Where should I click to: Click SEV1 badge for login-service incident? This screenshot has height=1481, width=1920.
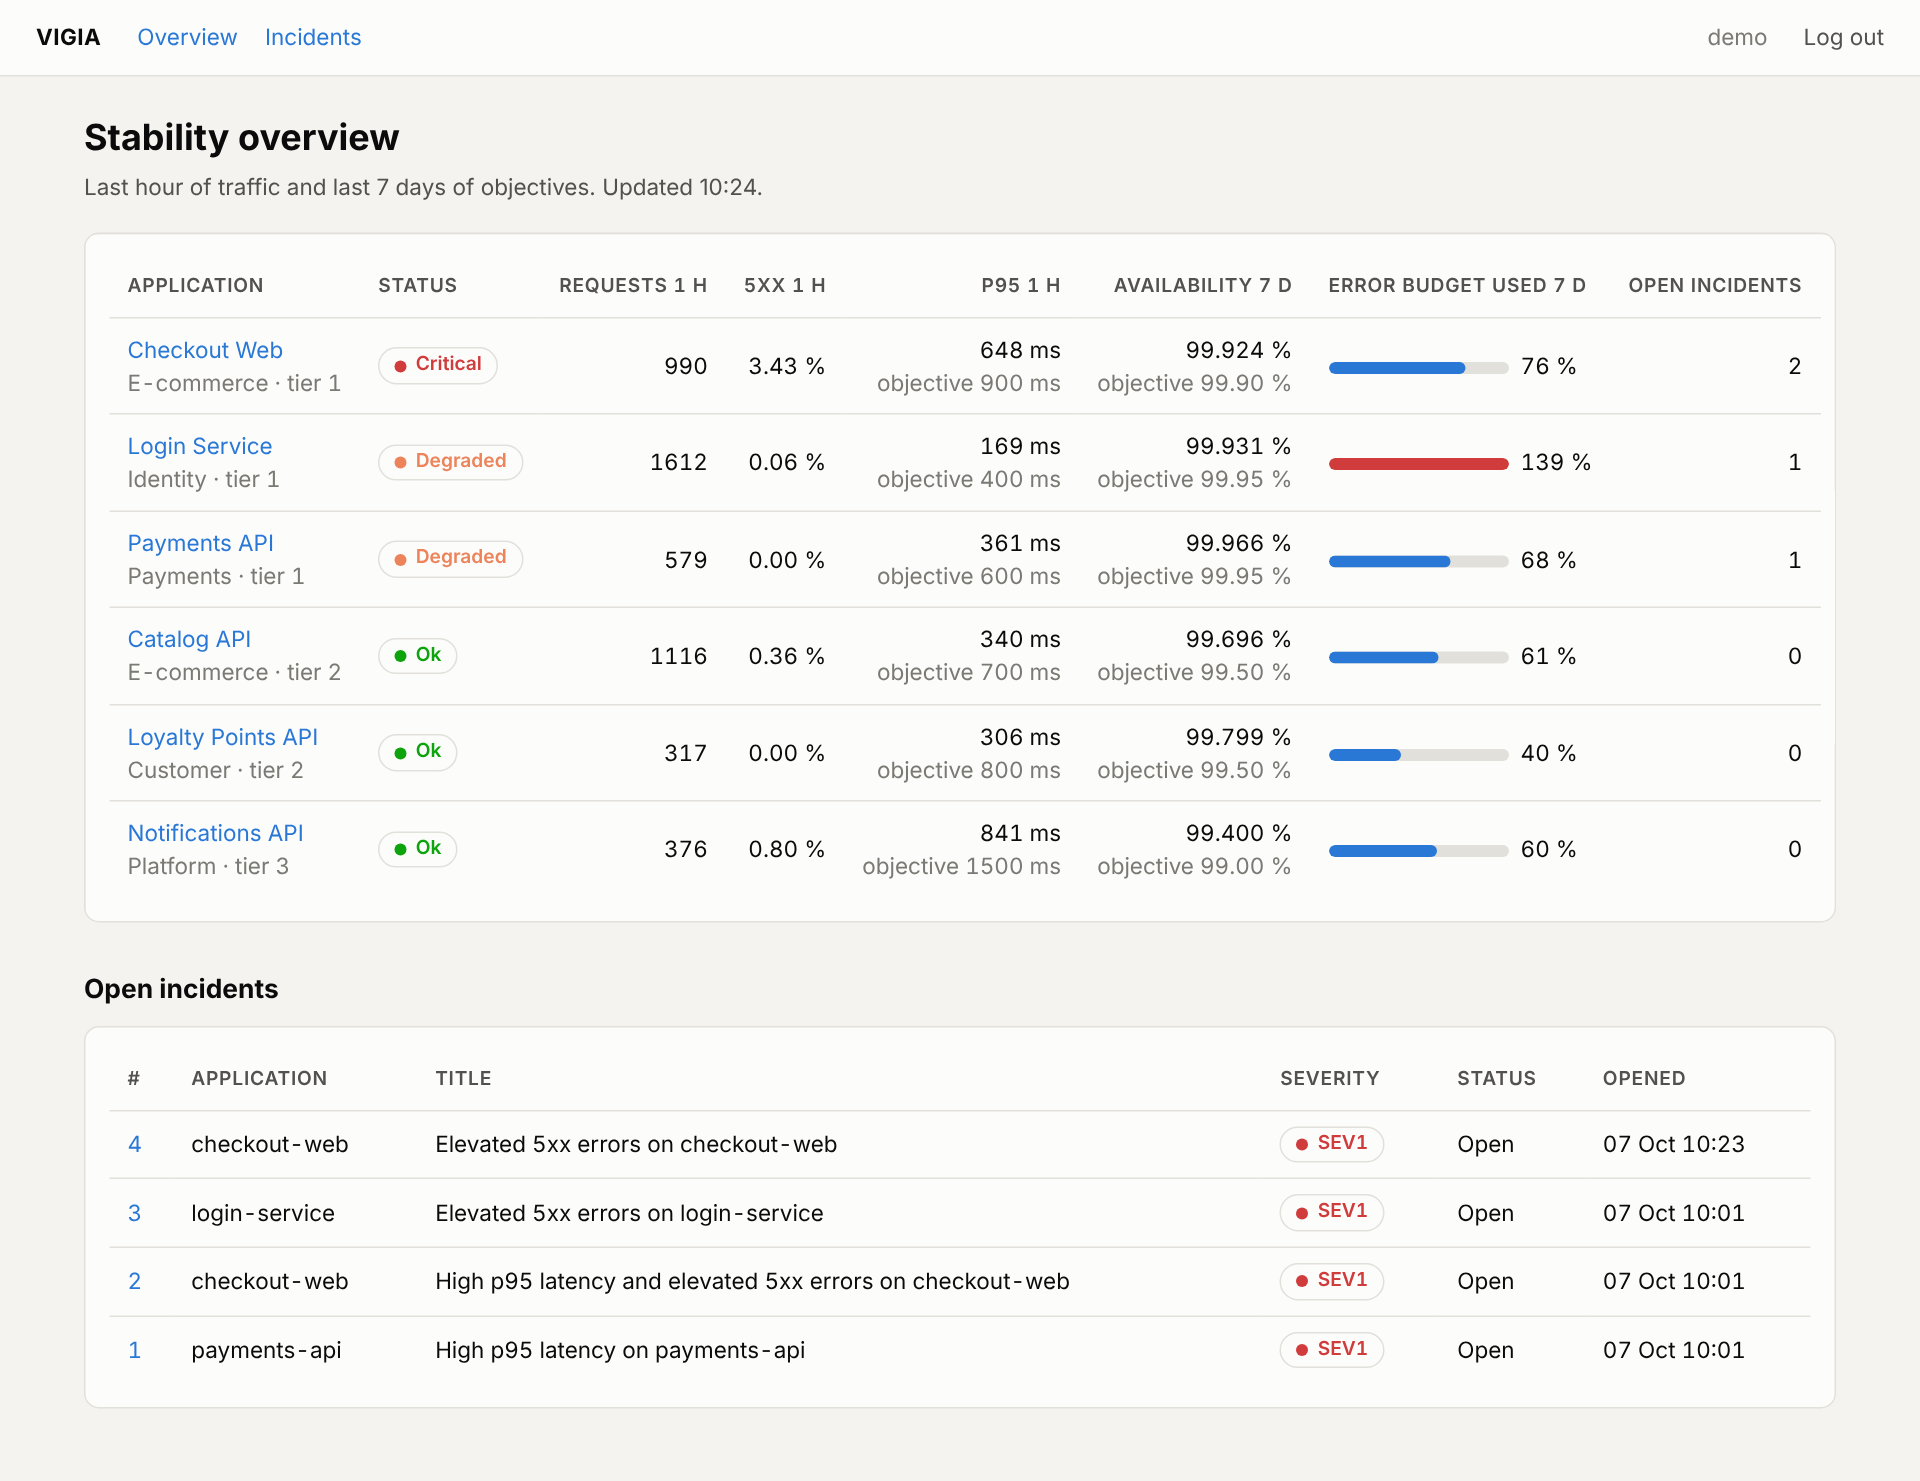coord(1332,1212)
